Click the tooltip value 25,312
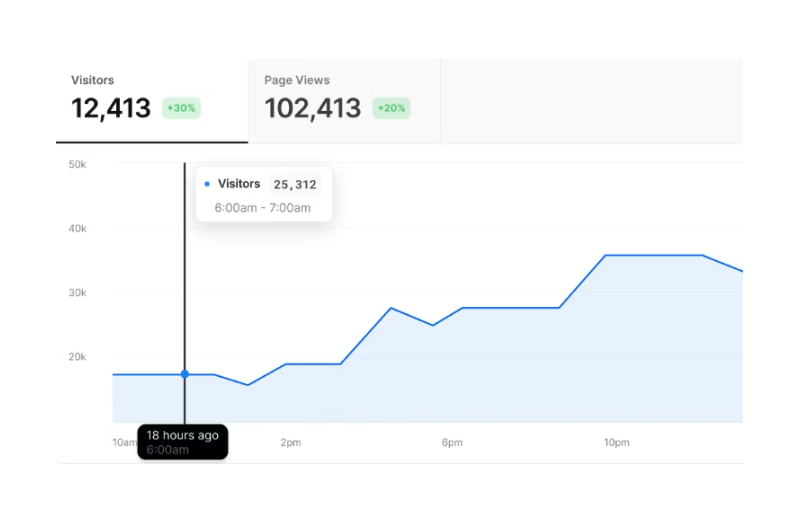 295,185
